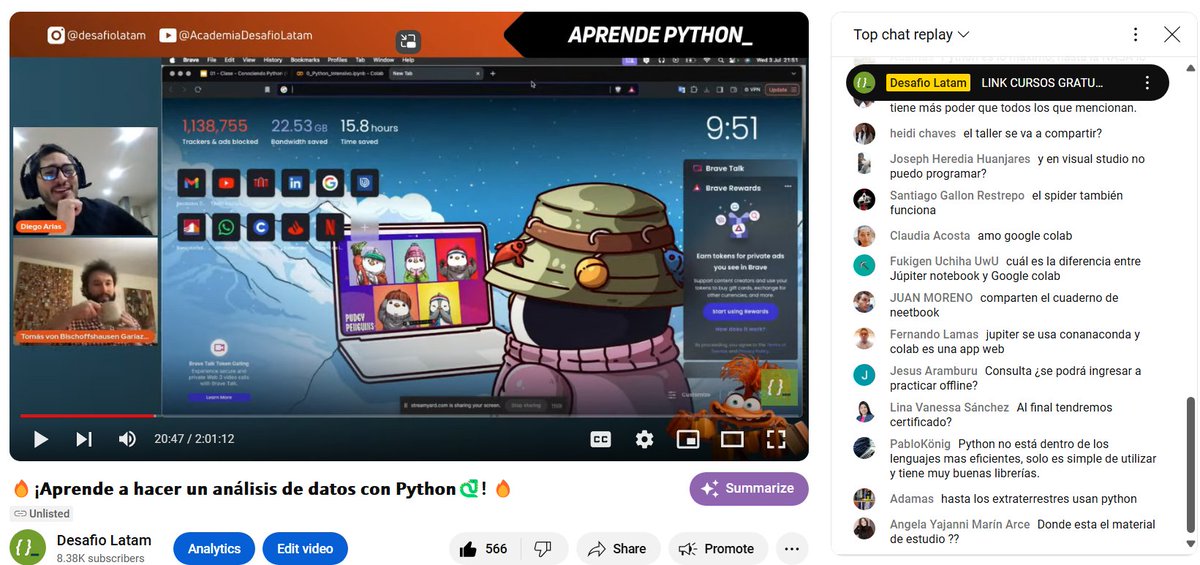The width and height of the screenshot is (1200, 565).
Task: Open the Desafio Latam channel avatar
Action: pos(27,548)
